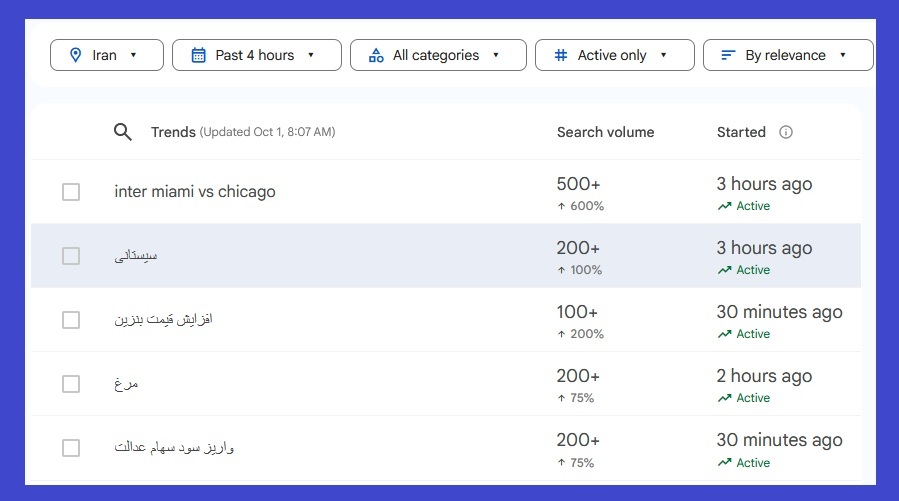Expand the Iran location dropdown arrow

coord(134,55)
